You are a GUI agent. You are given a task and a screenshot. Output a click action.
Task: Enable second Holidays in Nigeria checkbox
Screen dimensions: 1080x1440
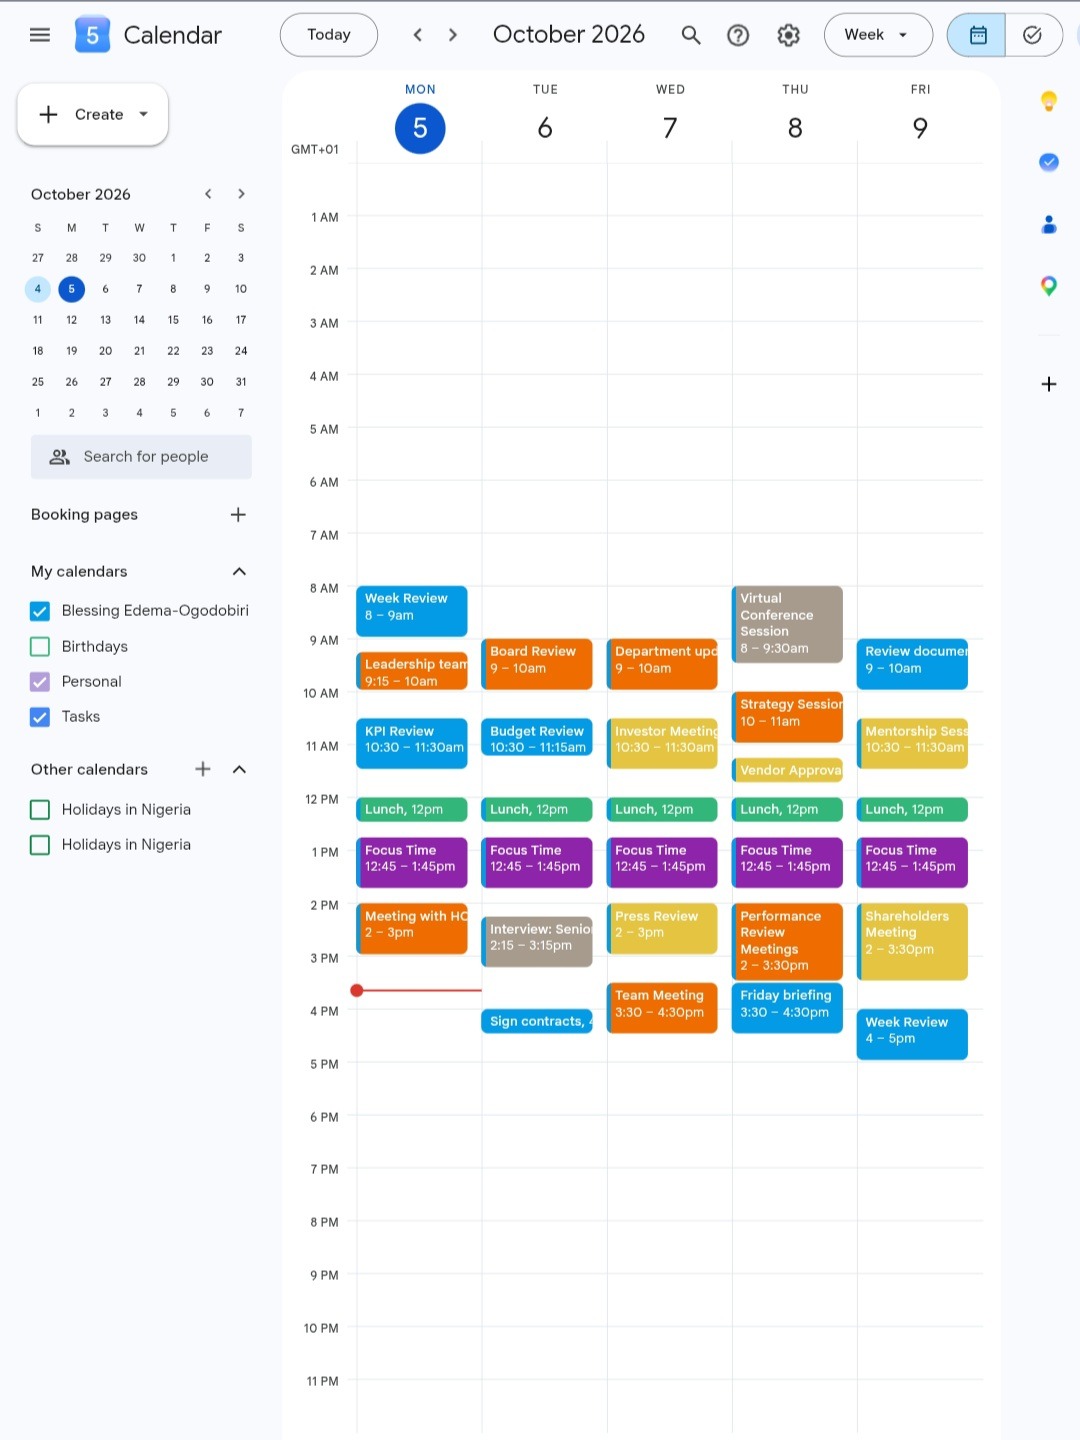coord(40,845)
